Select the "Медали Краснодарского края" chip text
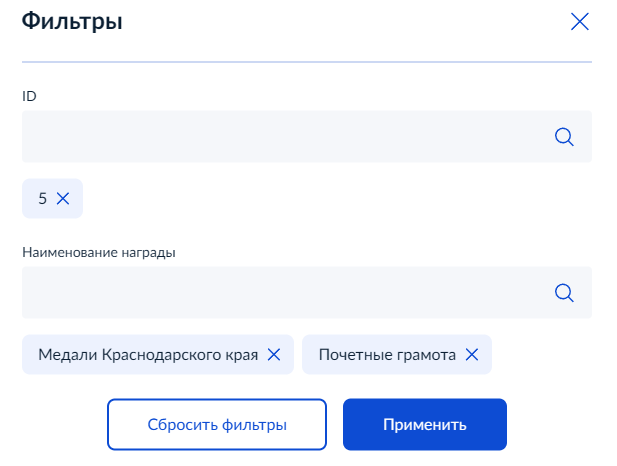 [148, 354]
